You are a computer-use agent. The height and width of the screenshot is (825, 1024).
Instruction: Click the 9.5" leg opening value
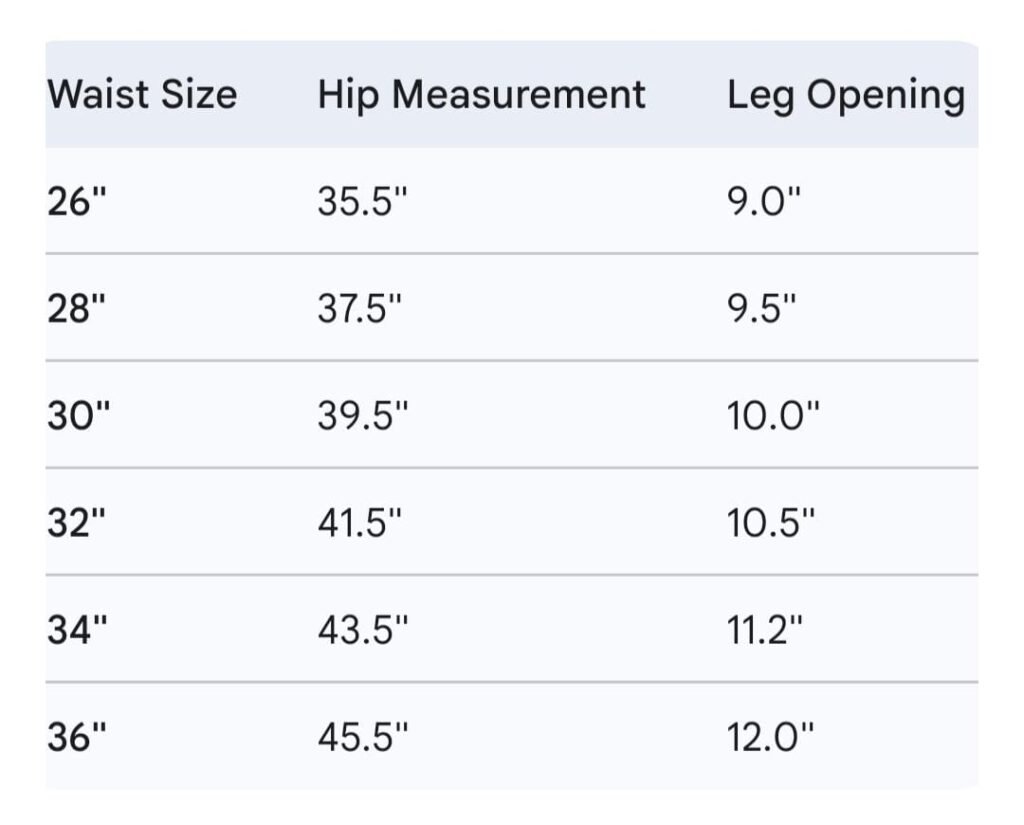[764, 309]
